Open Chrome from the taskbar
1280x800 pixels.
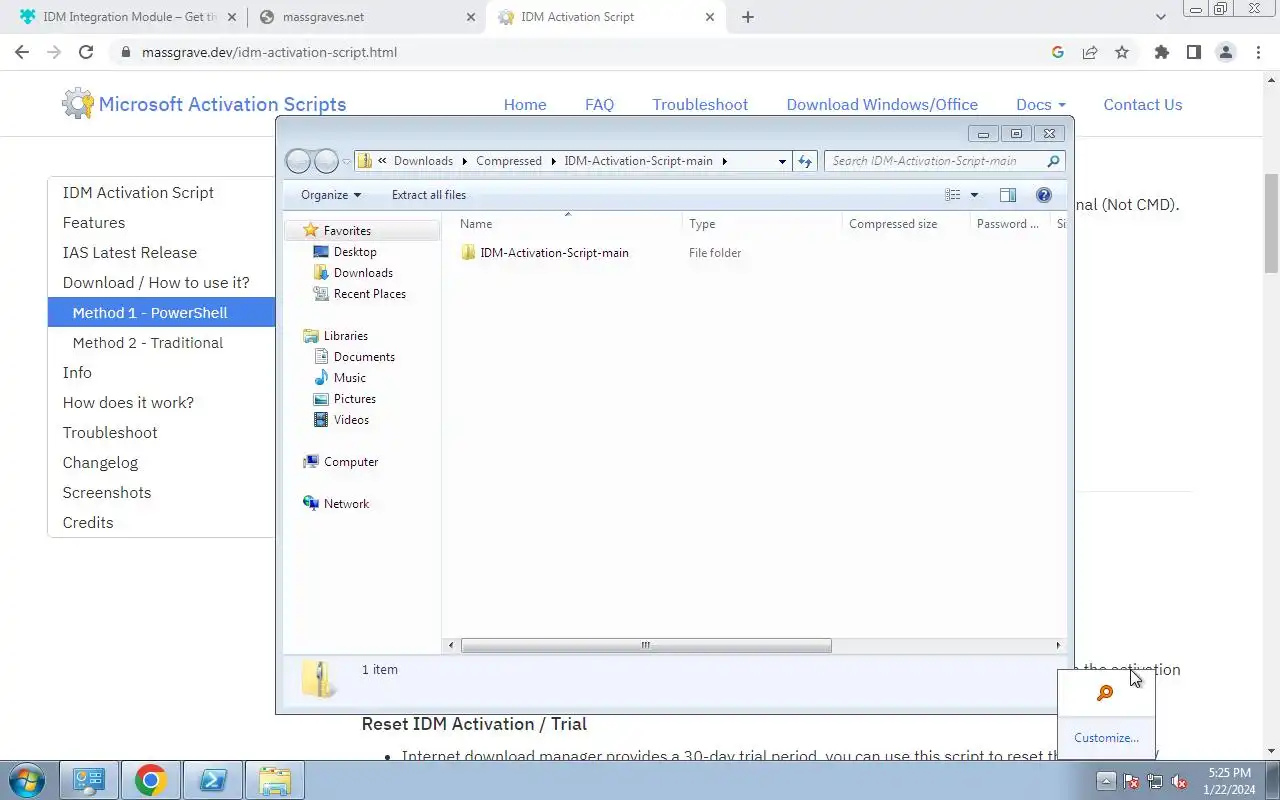(x=151, y=780)
